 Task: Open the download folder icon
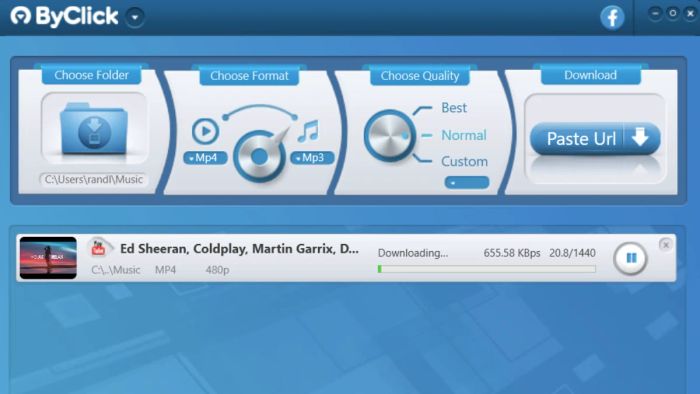pos(94,129)
